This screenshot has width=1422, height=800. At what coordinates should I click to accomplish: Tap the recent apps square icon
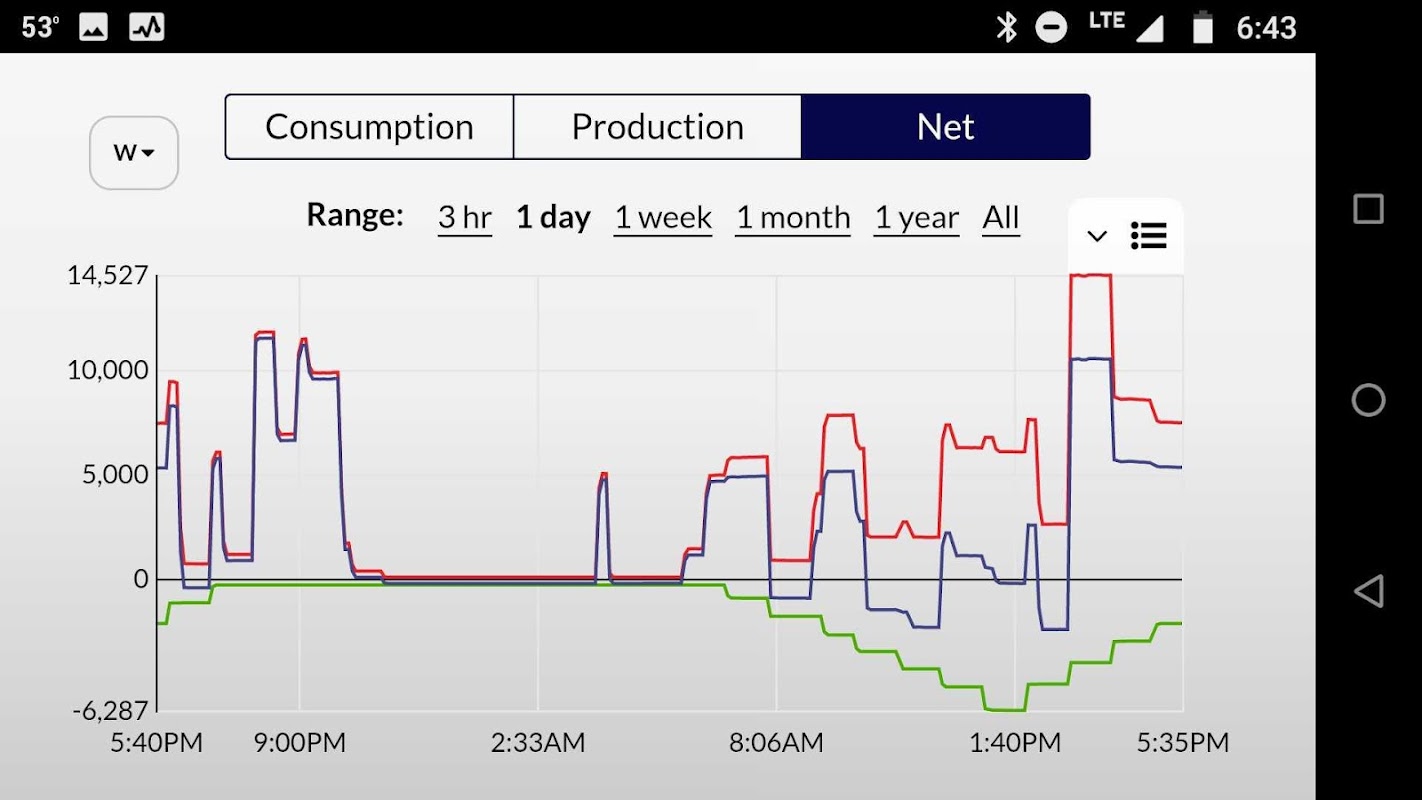[1368, 209]
